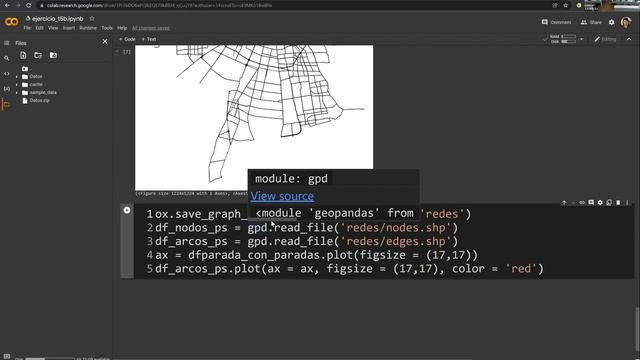This screenshot has width=640, height=360.
Task: Click the Colab logo
Action: click(x=11, y=22)
